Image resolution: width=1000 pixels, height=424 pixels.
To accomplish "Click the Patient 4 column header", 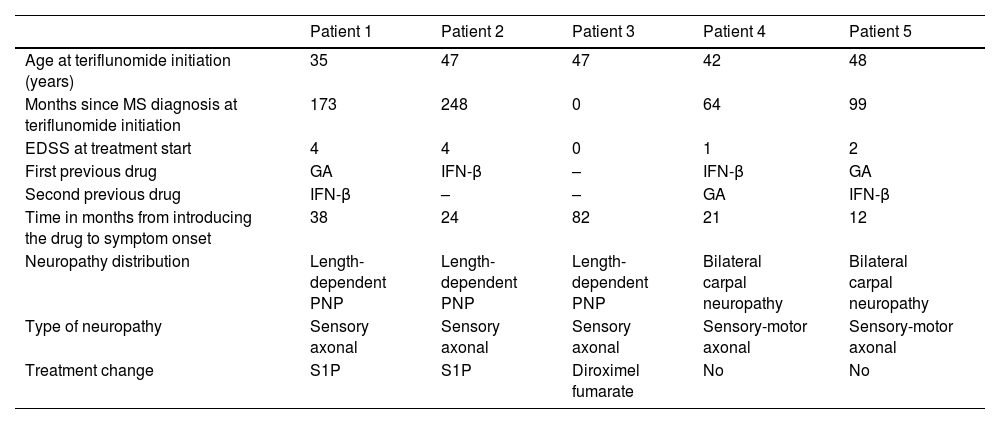I will (734, 30).
